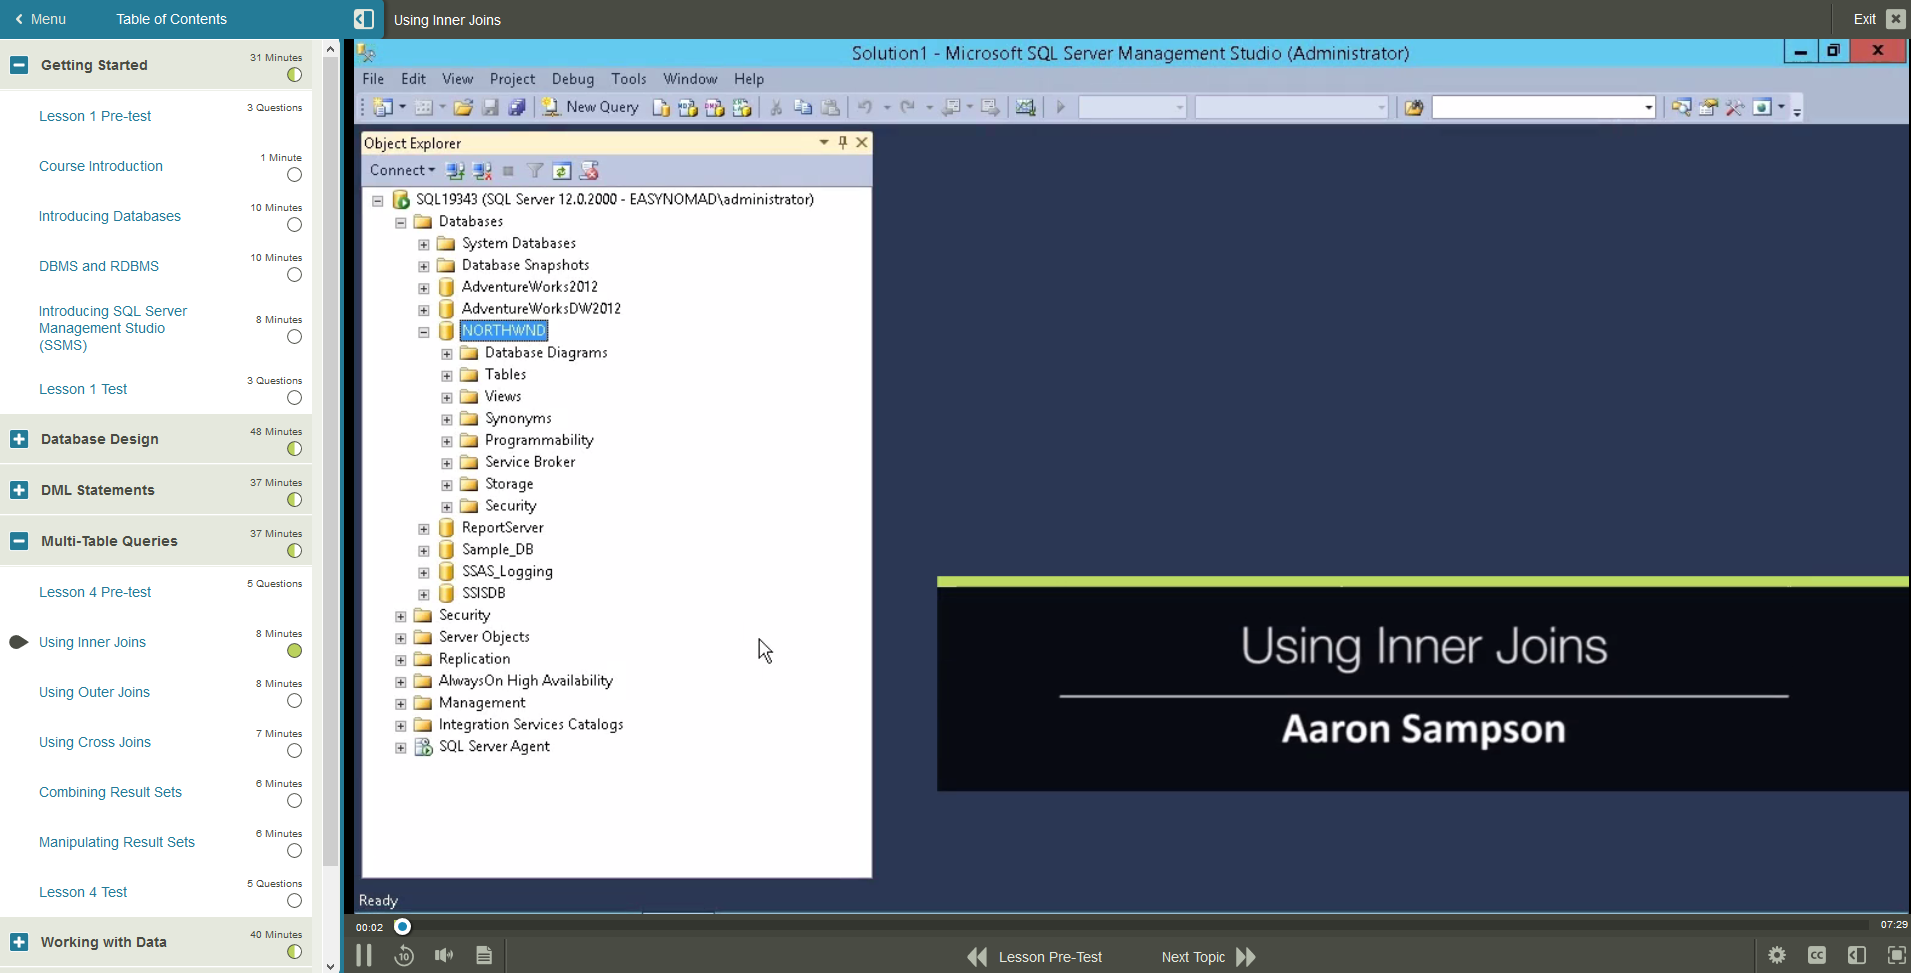1911x973 pixels.
Task: Open the Debug menu
Action: tap(572, 79)
